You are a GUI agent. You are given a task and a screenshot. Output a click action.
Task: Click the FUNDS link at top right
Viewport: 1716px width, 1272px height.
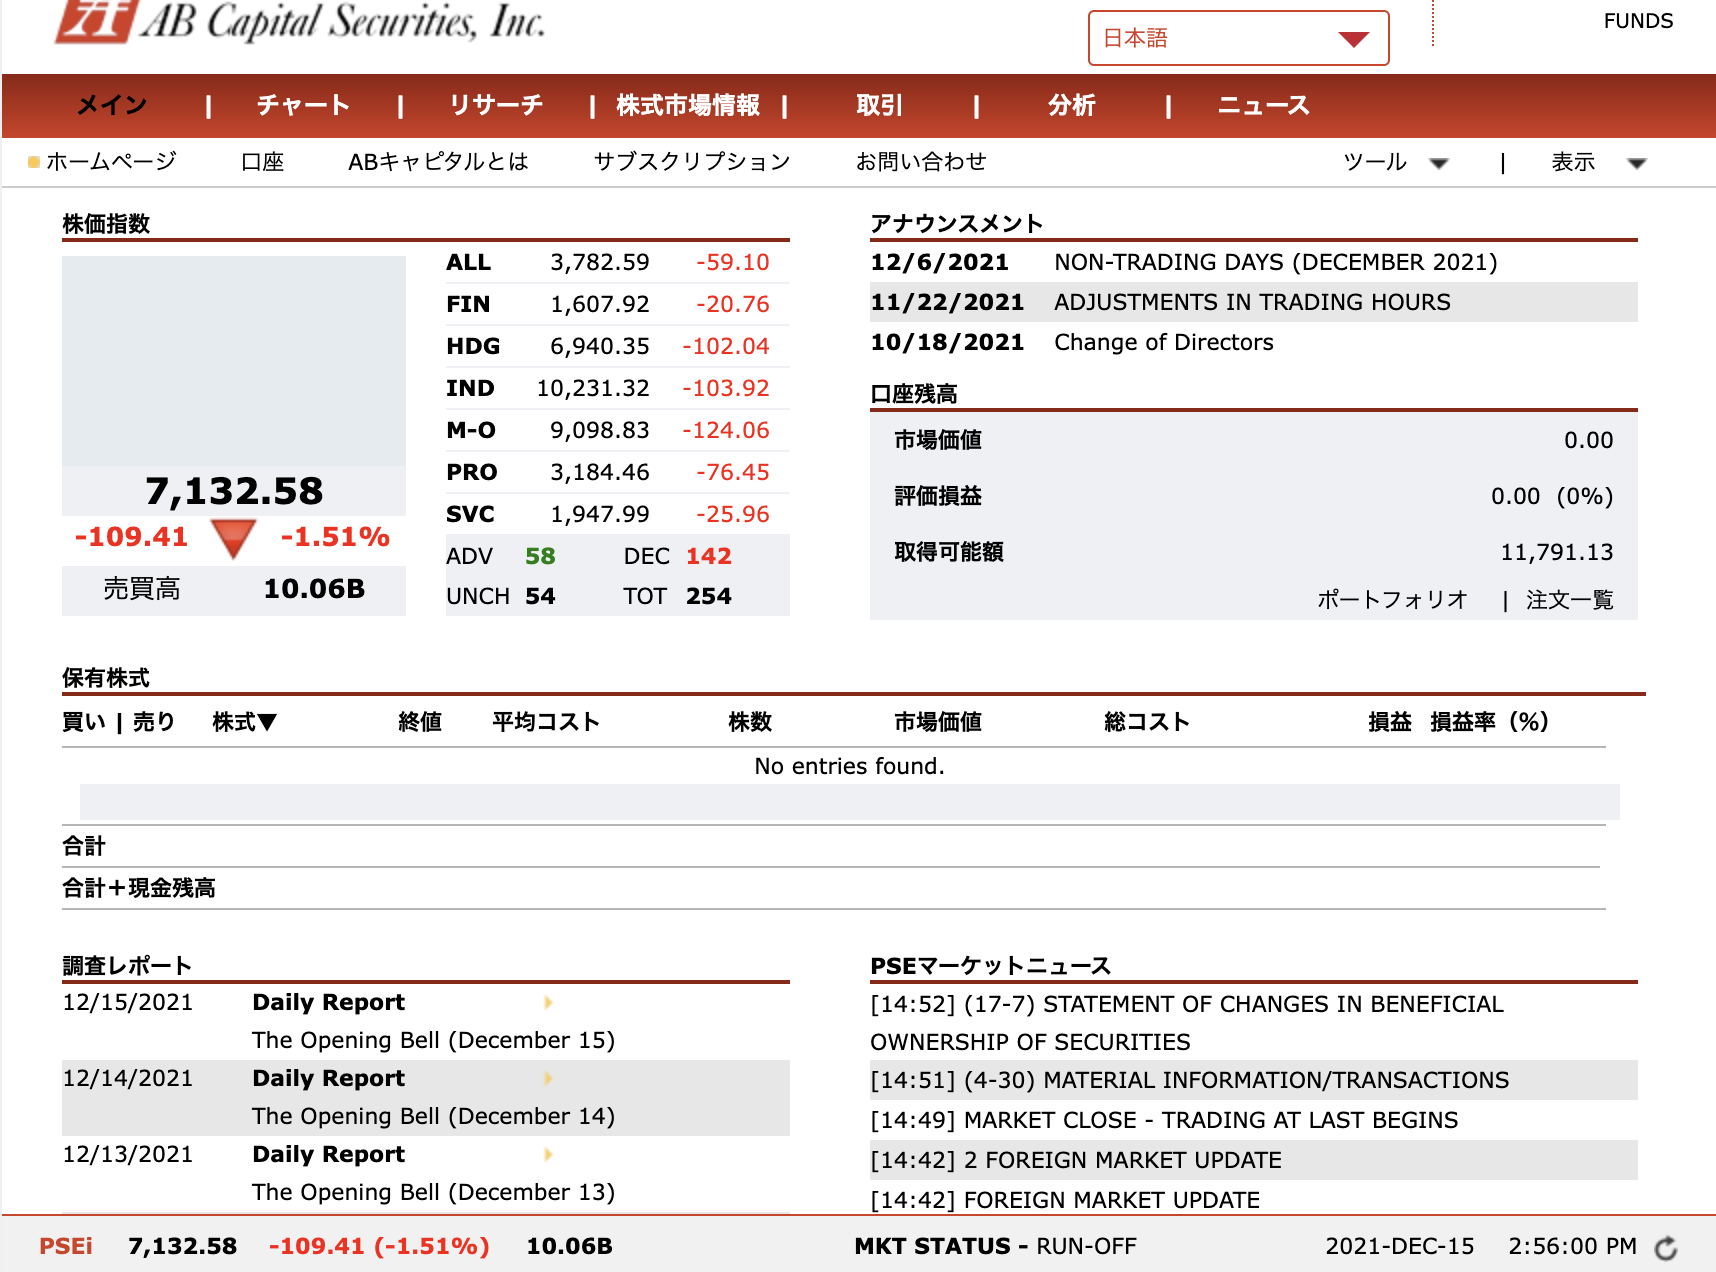pos(1638,21)
